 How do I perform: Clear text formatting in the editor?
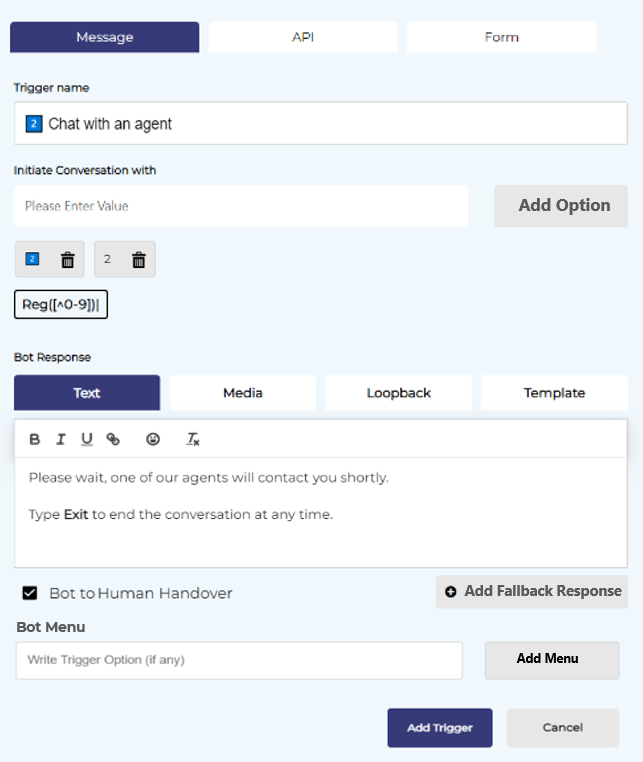point(194,439)
